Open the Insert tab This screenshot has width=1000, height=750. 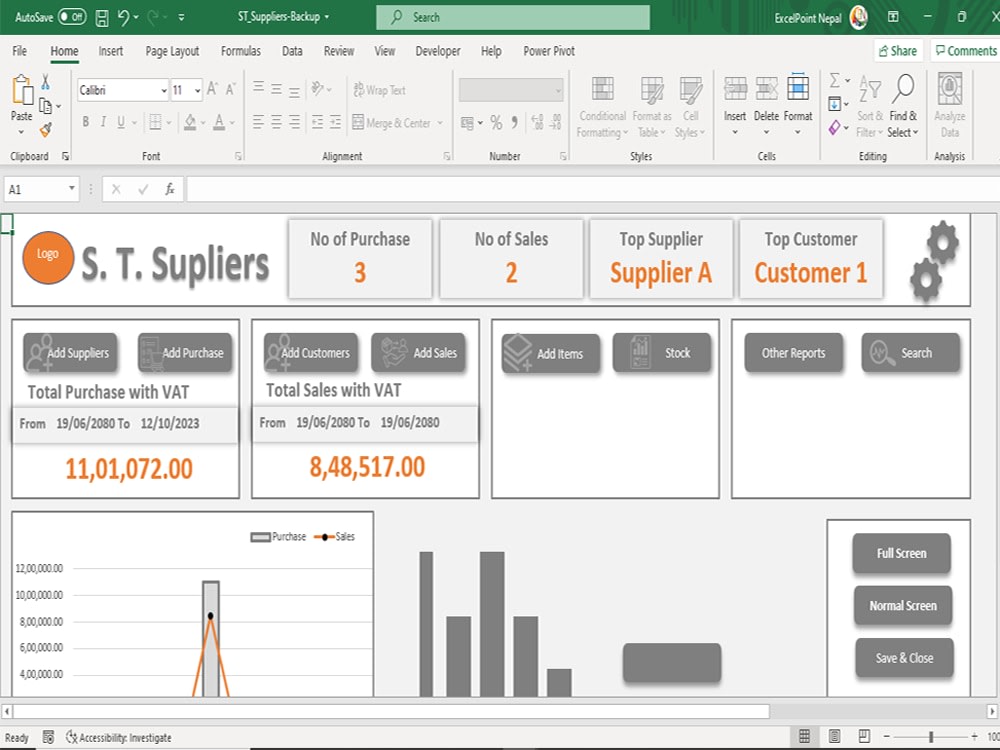[x=110, y=51]
